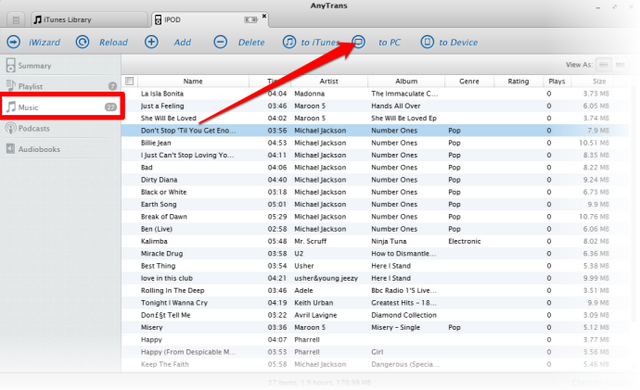Open the home list icon left of iTunes Library tab
The height and width of the screenshot is (390, 640).
(x=16, y=20)
